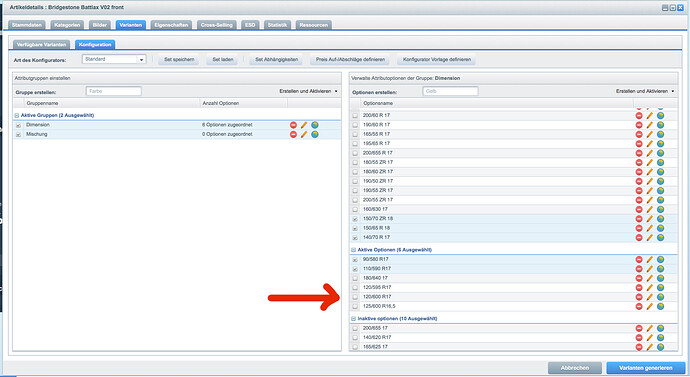Open Erstellen und Aktivieren menu for options
Screen dimensions: 690x377
[x=645, y=91]
